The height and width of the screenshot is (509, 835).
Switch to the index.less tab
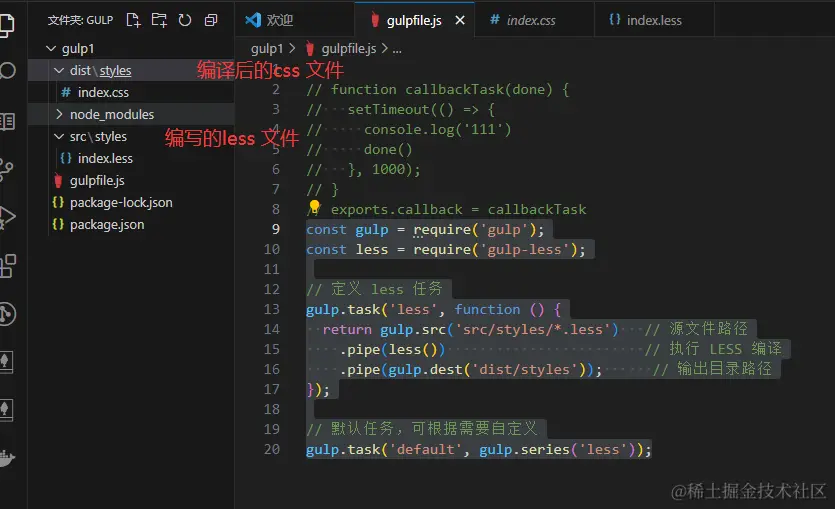pyautogui.click(x=654, y=20)
